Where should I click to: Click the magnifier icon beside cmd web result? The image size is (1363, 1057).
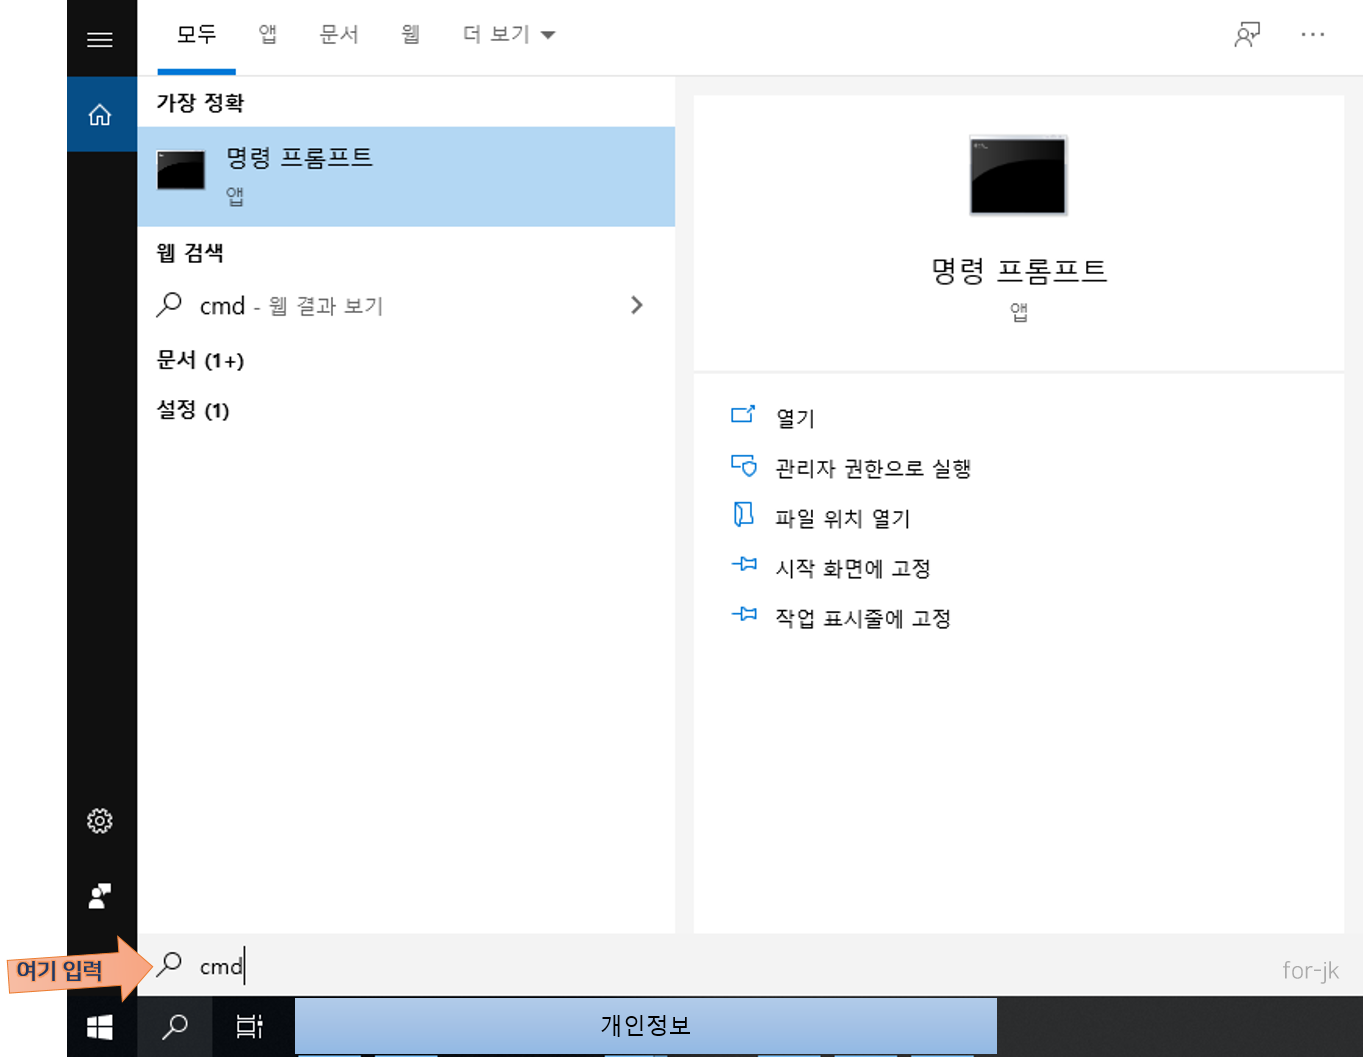(169, 304)
